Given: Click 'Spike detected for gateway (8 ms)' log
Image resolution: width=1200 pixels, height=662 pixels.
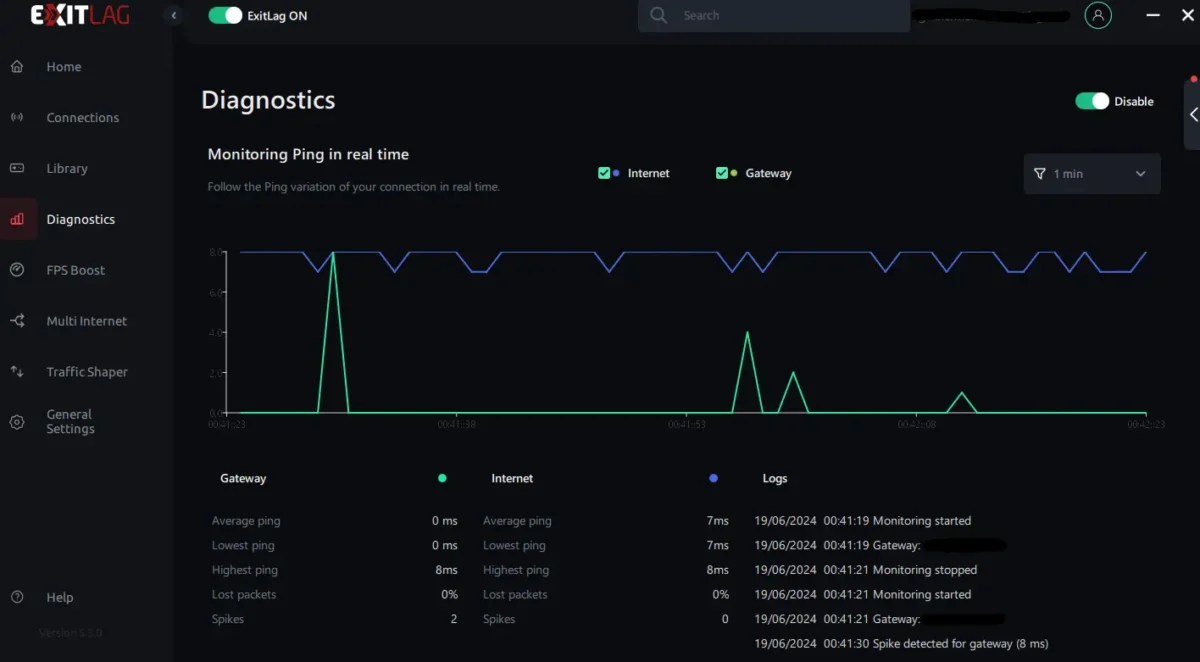Looking at the screenshot, I should 901,644.
